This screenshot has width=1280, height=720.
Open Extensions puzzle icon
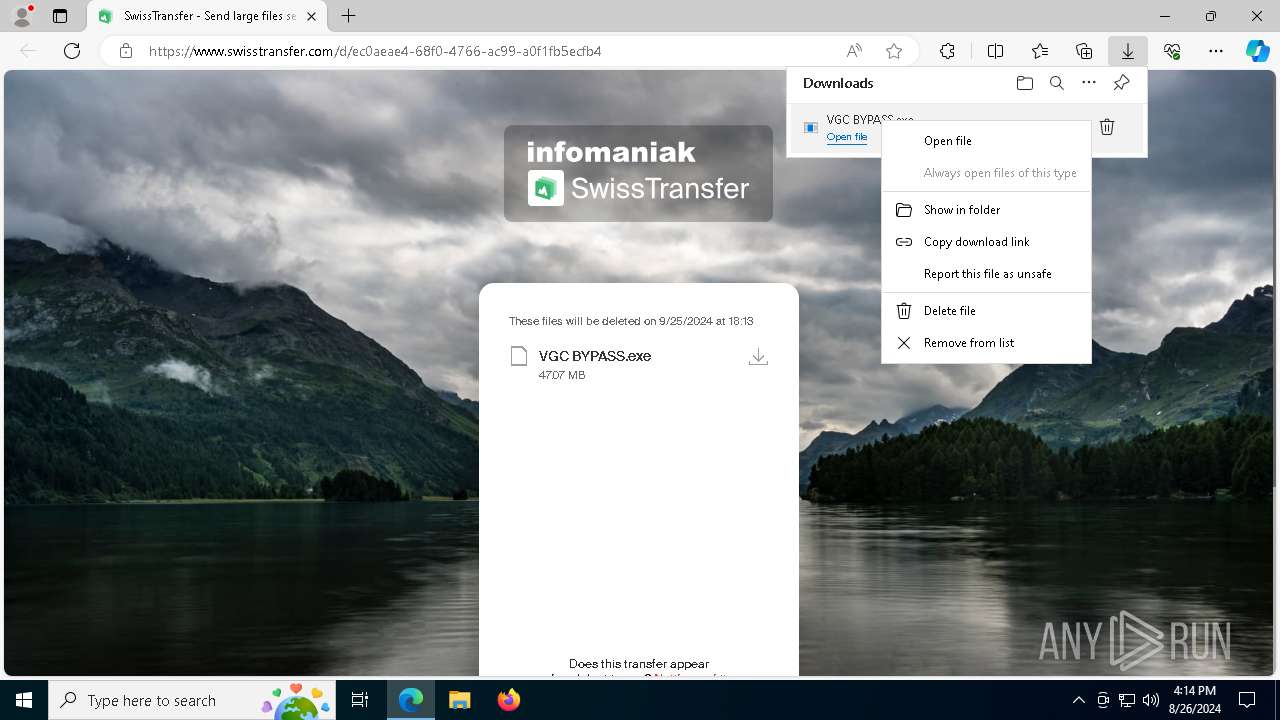947,51
